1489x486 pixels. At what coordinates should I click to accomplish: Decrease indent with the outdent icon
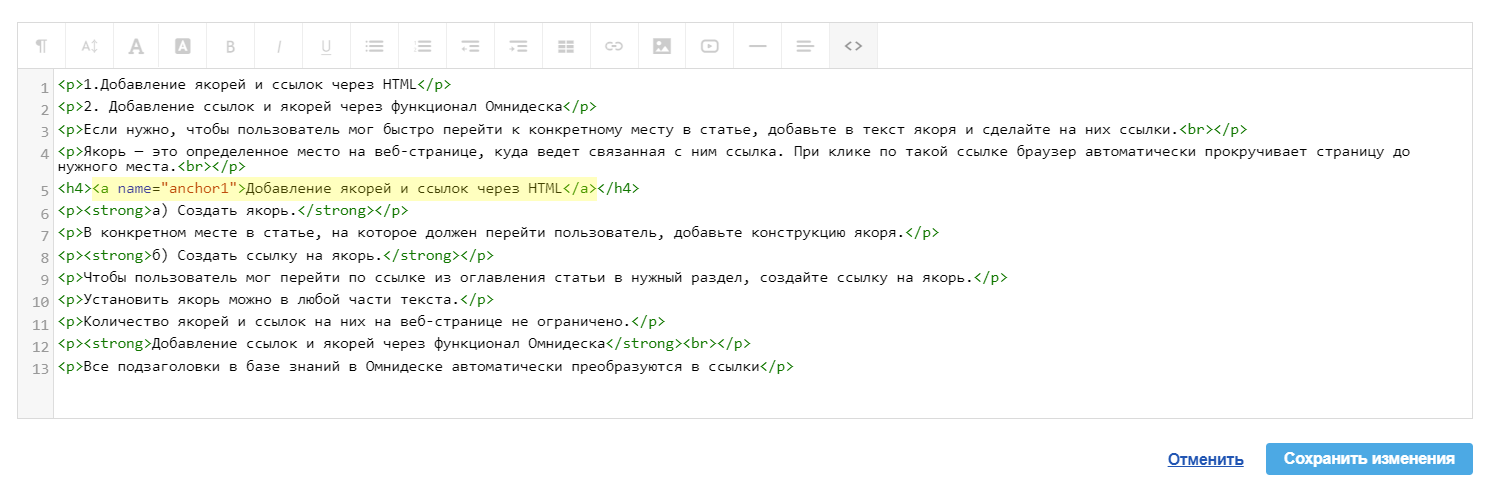[x=470, y=46]
